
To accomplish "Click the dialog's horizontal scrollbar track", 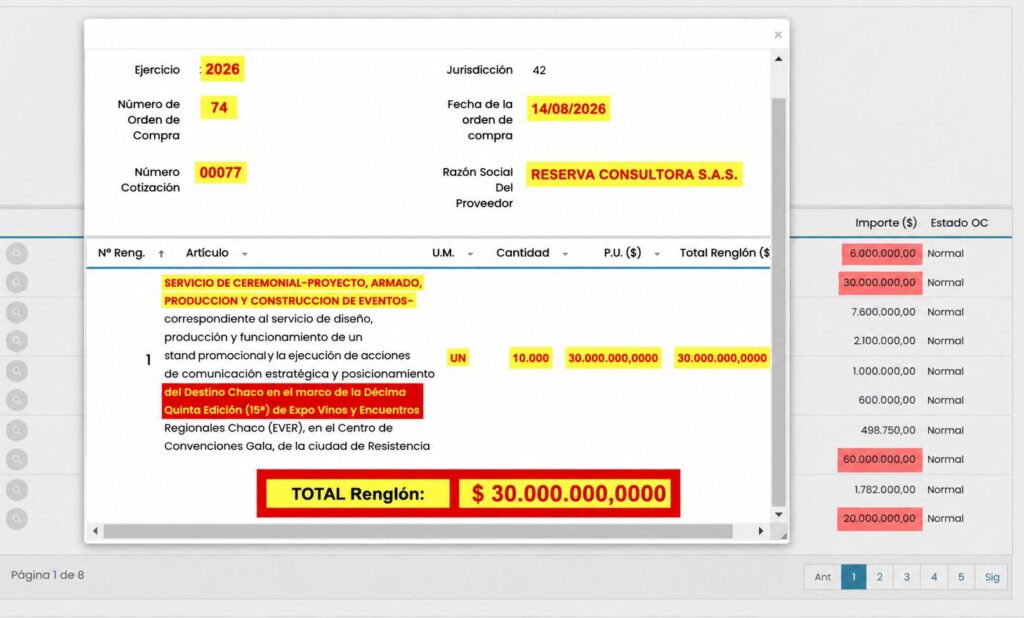I will point(418,531).
